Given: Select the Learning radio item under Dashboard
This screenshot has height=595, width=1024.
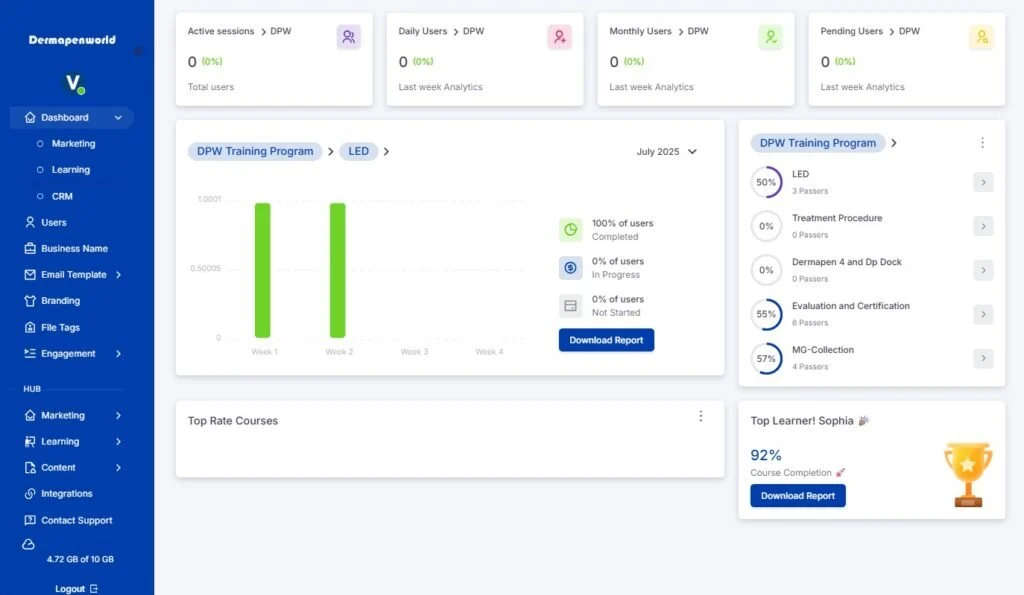Looking at the screenshot, I should coord(40,170).
